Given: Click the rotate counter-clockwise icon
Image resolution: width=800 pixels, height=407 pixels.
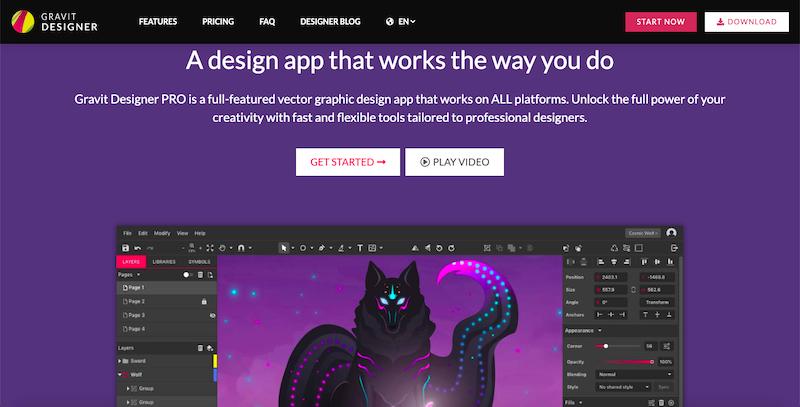Looking at the screenshot, I should coord(439,248).
